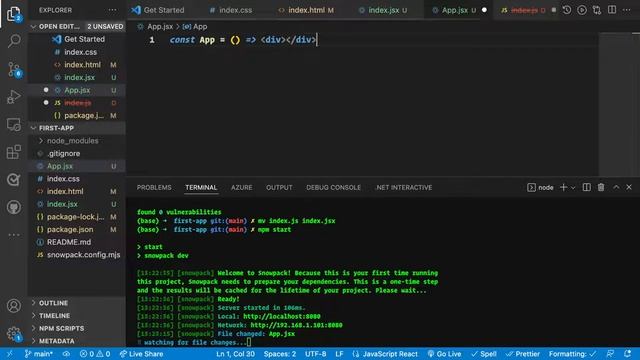
Task: Click Prettier in status bar
Action: (522, 354)
